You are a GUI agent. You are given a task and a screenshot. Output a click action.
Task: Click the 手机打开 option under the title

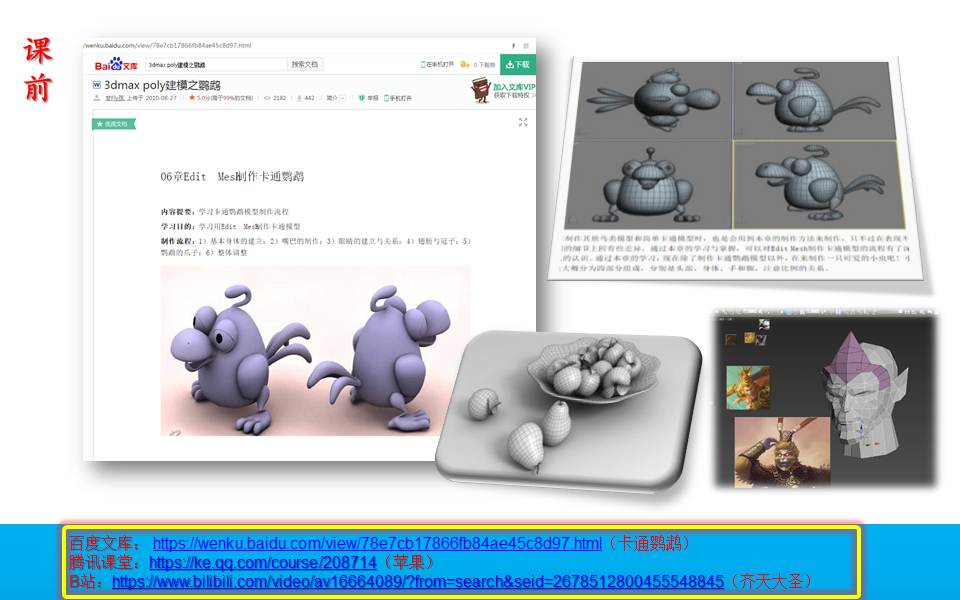(396, 98)
